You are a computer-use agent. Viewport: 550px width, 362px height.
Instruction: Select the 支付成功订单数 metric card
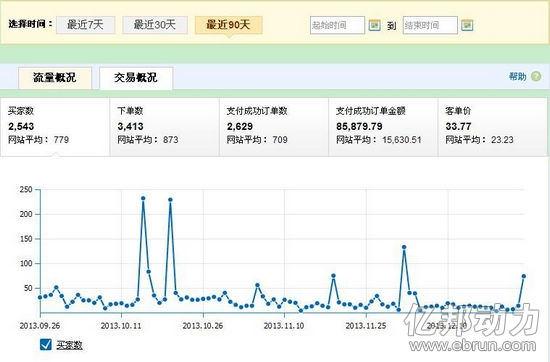click(274, 127)
